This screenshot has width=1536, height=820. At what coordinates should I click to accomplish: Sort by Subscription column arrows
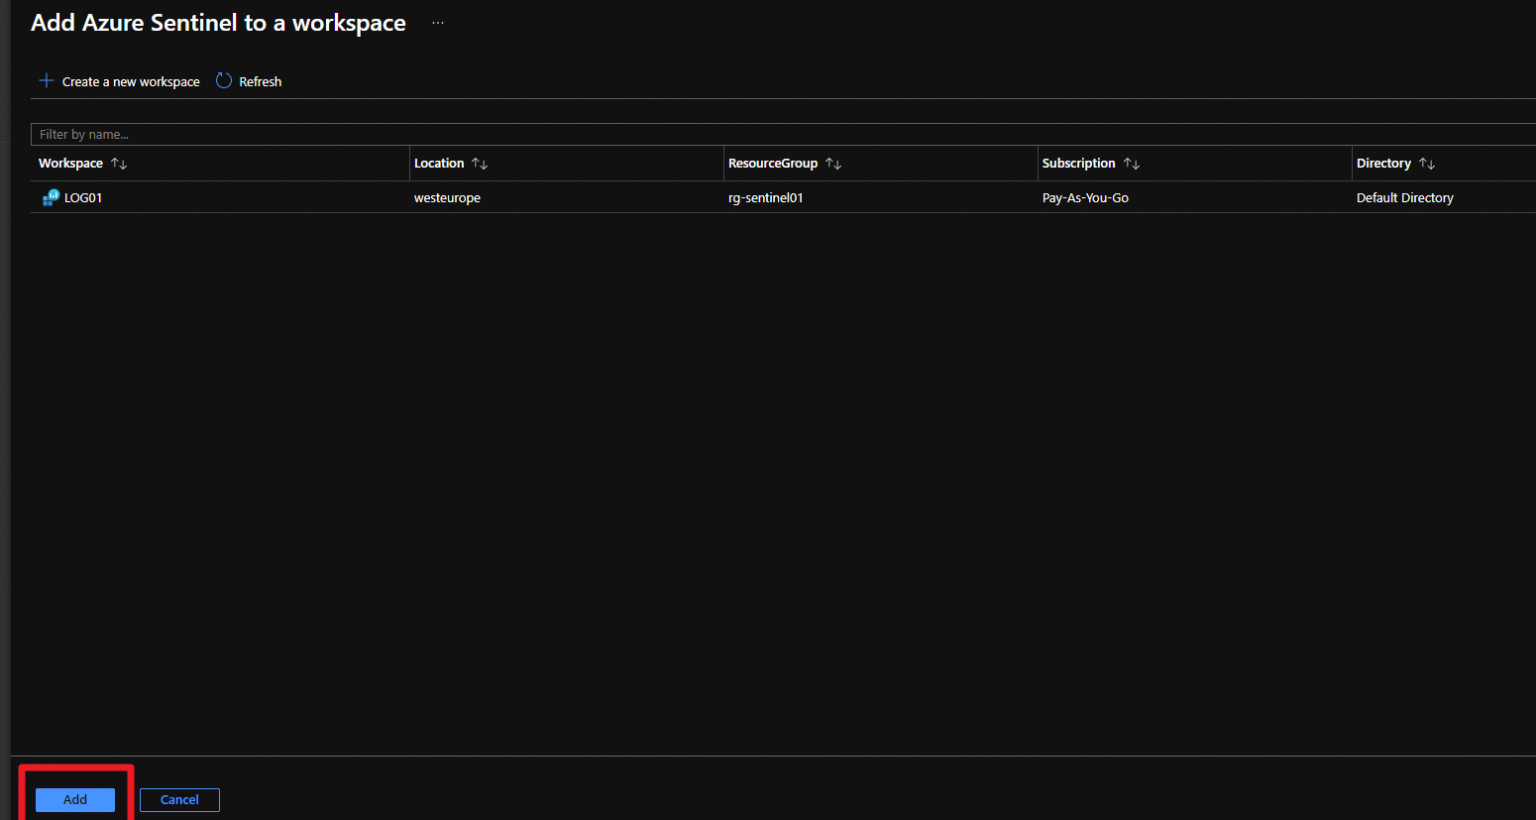1132,163
